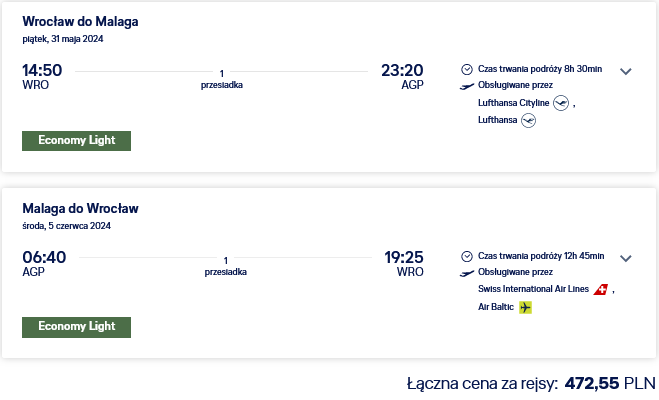Click the 19:25 WRO arrival time
The image size is (659, 400).
(x=404, y=263)
